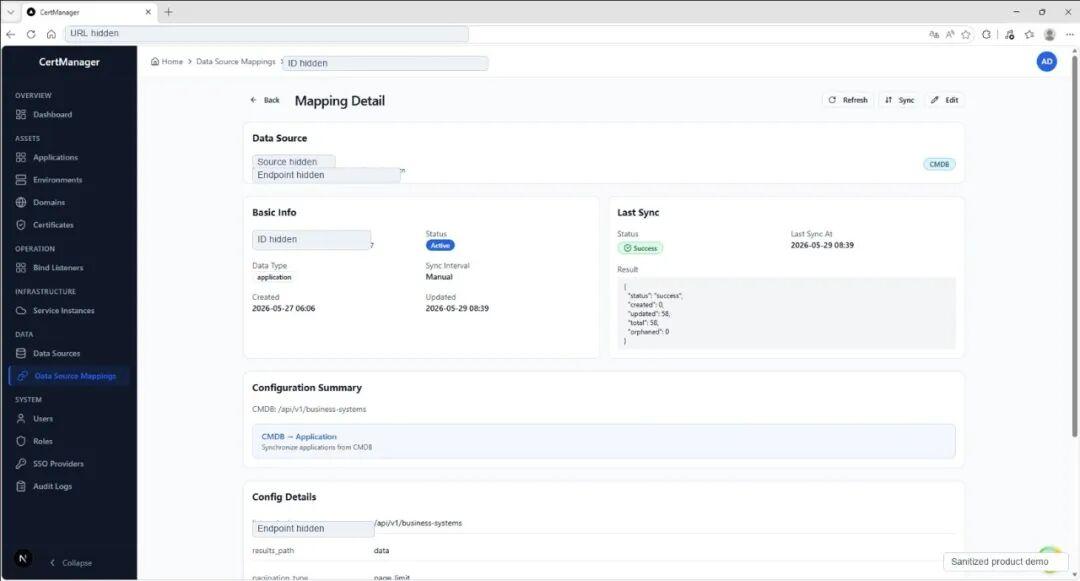This screenshot has width=1080, height=581.
Task: Click the SSO Providers key icon
Action: [21, 463]
